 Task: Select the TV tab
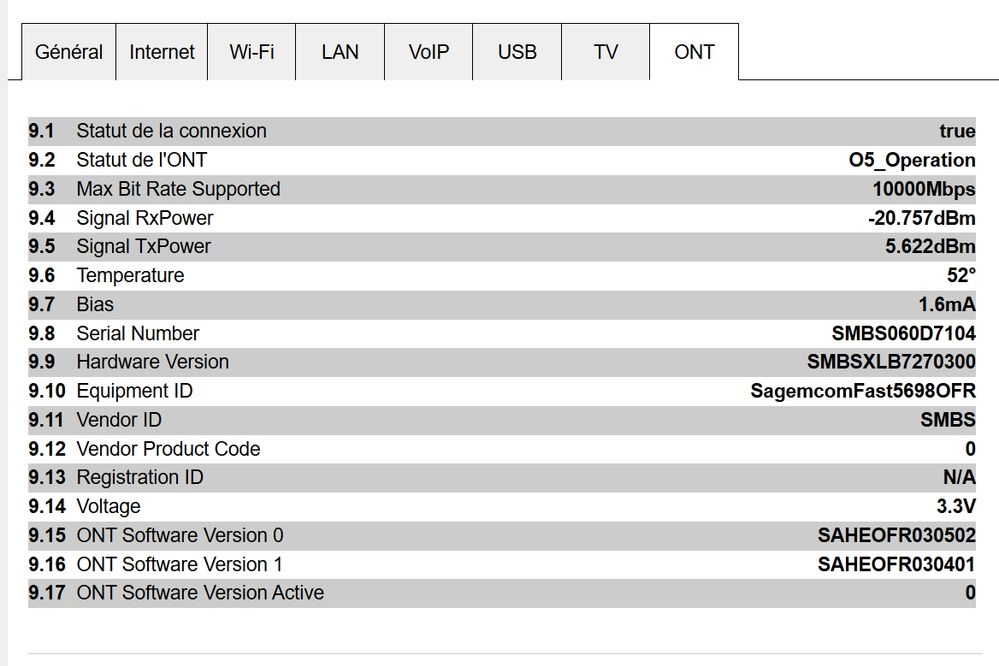[606, 52]
